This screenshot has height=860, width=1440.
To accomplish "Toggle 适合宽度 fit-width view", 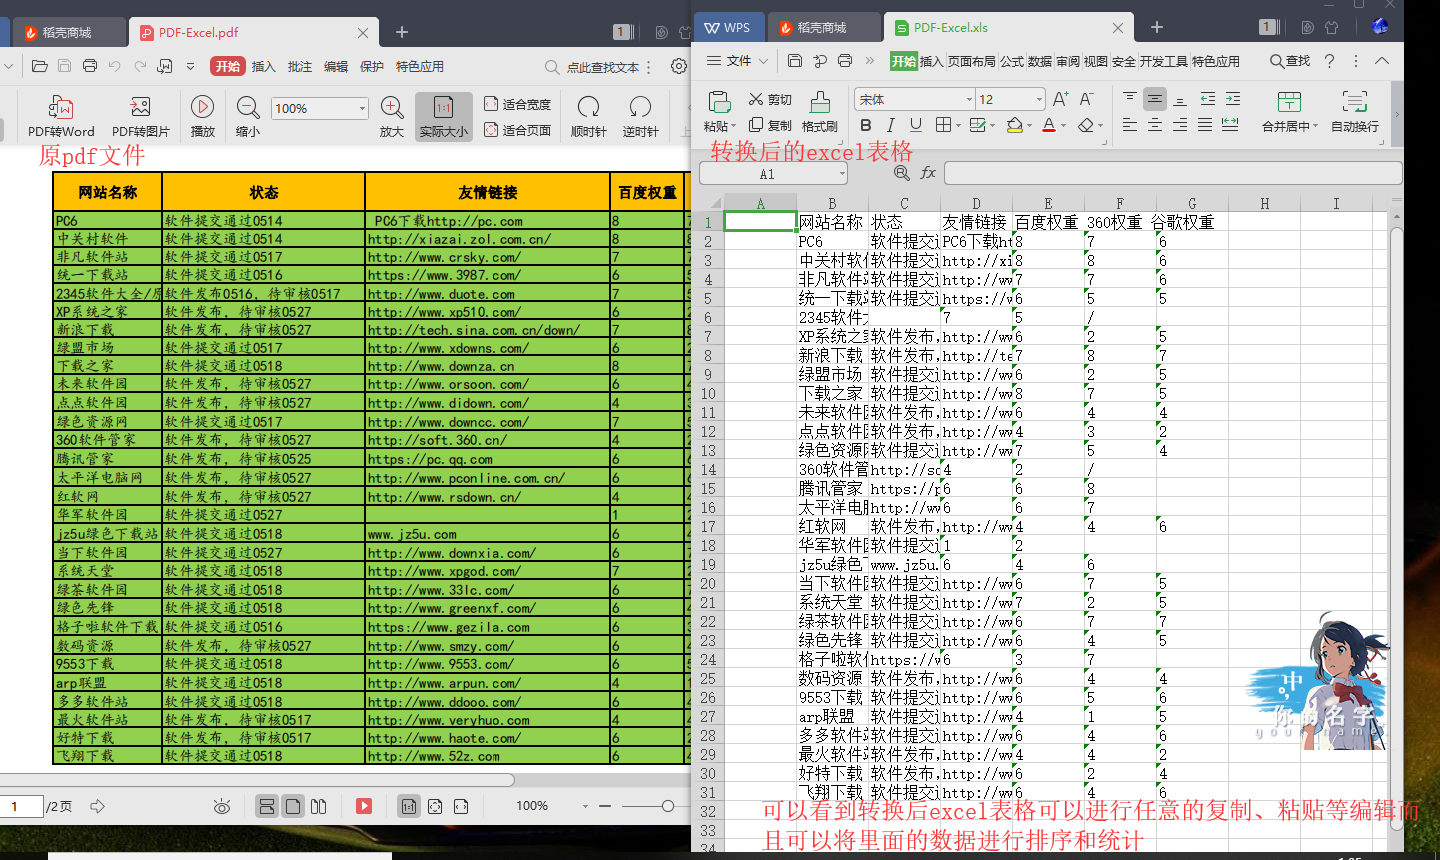I will pyautogui.click(x=518, y=104).
